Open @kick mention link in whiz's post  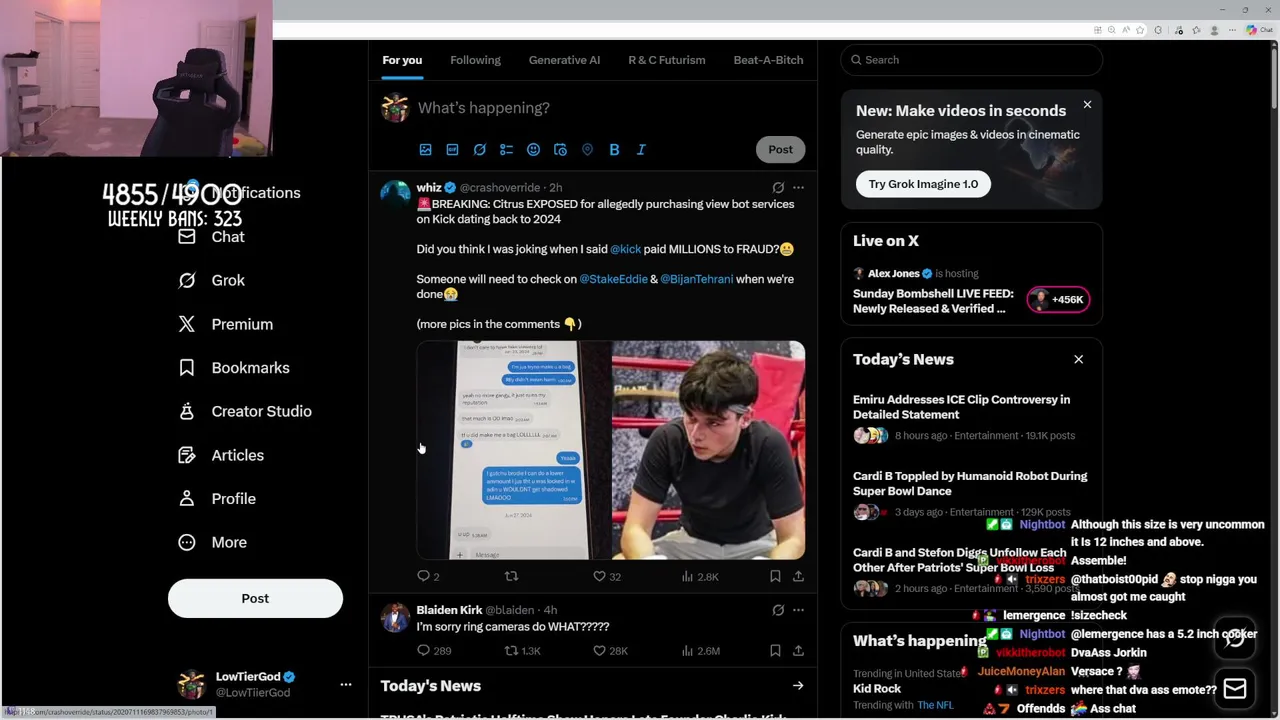click(625, 249)
